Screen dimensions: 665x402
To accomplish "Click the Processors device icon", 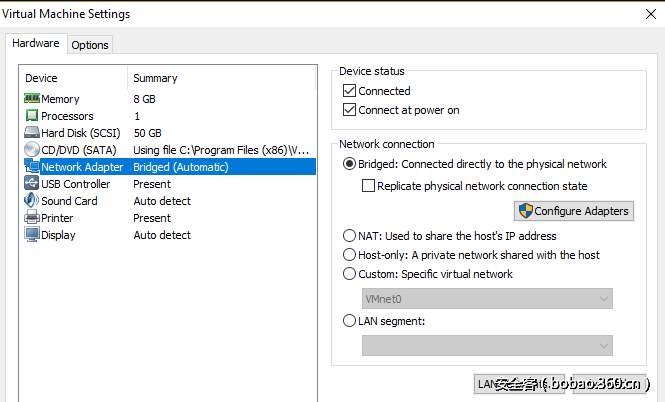I will click(32, 116).
